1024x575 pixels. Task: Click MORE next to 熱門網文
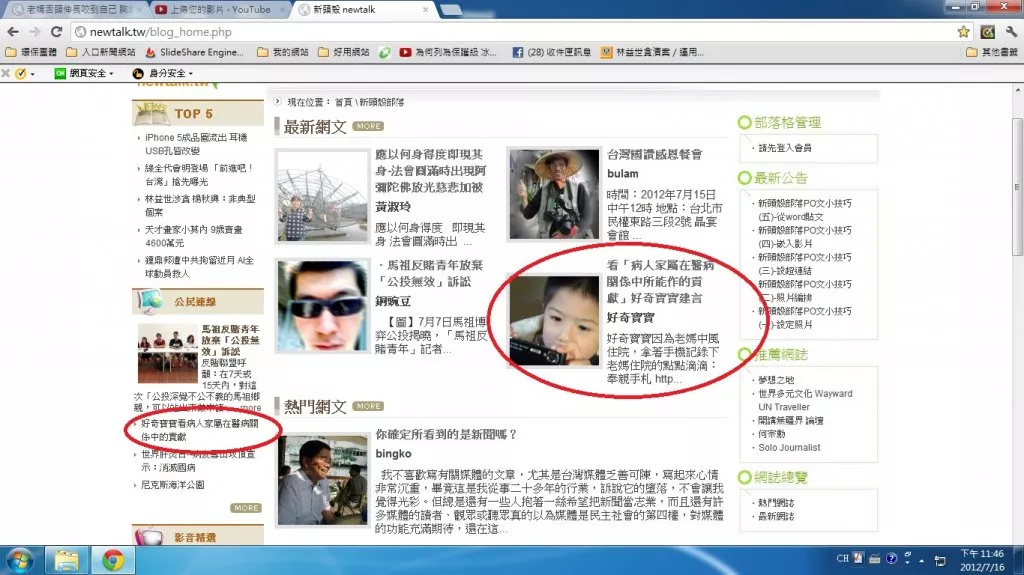click(368, 406)
